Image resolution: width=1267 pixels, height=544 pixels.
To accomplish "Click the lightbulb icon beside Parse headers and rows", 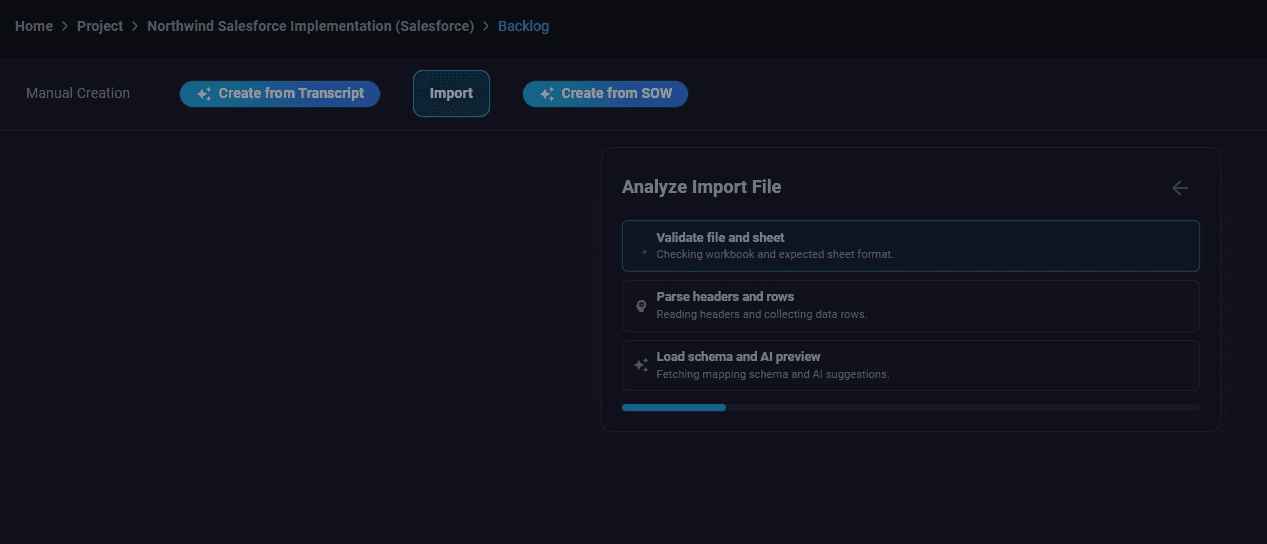I will tap(642, 306).
